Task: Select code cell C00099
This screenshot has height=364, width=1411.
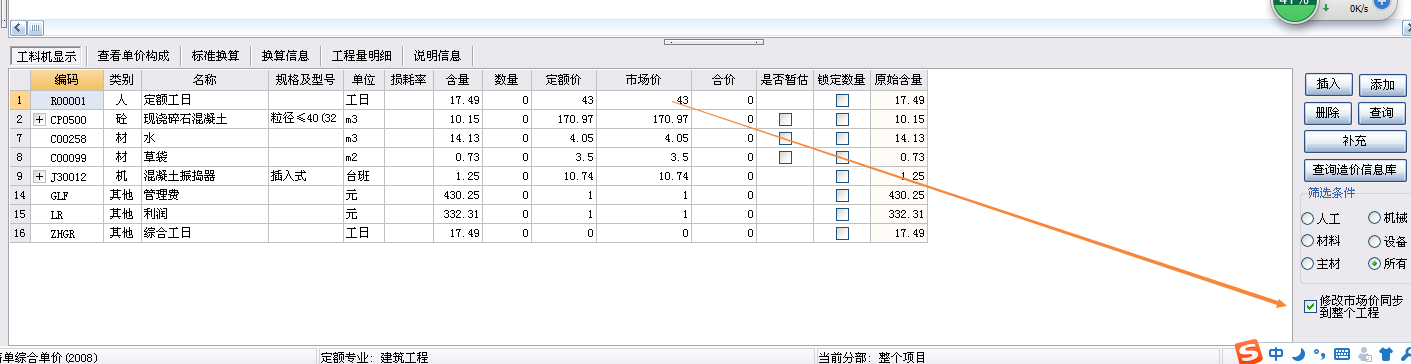Action: click(x=66, y=157)
